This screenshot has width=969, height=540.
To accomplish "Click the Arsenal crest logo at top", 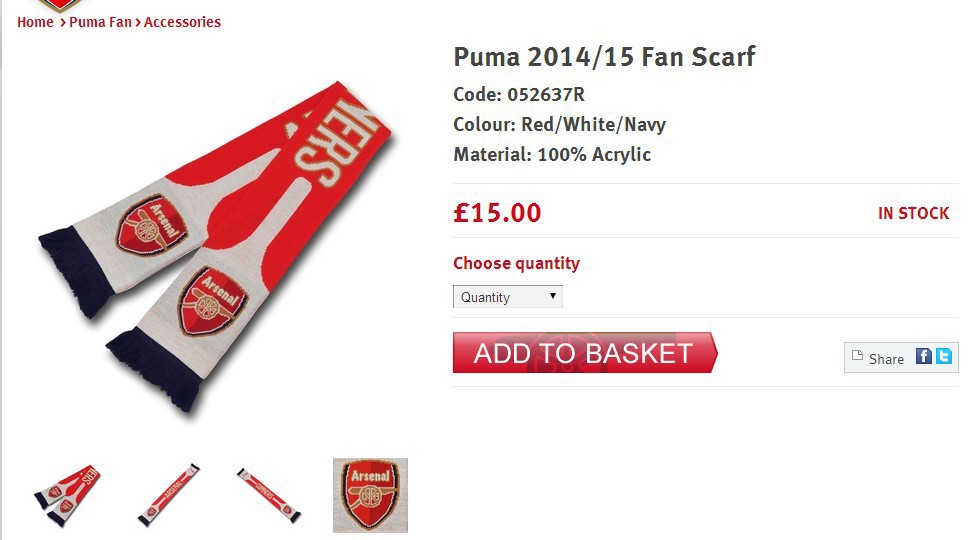I will [60, 4].
